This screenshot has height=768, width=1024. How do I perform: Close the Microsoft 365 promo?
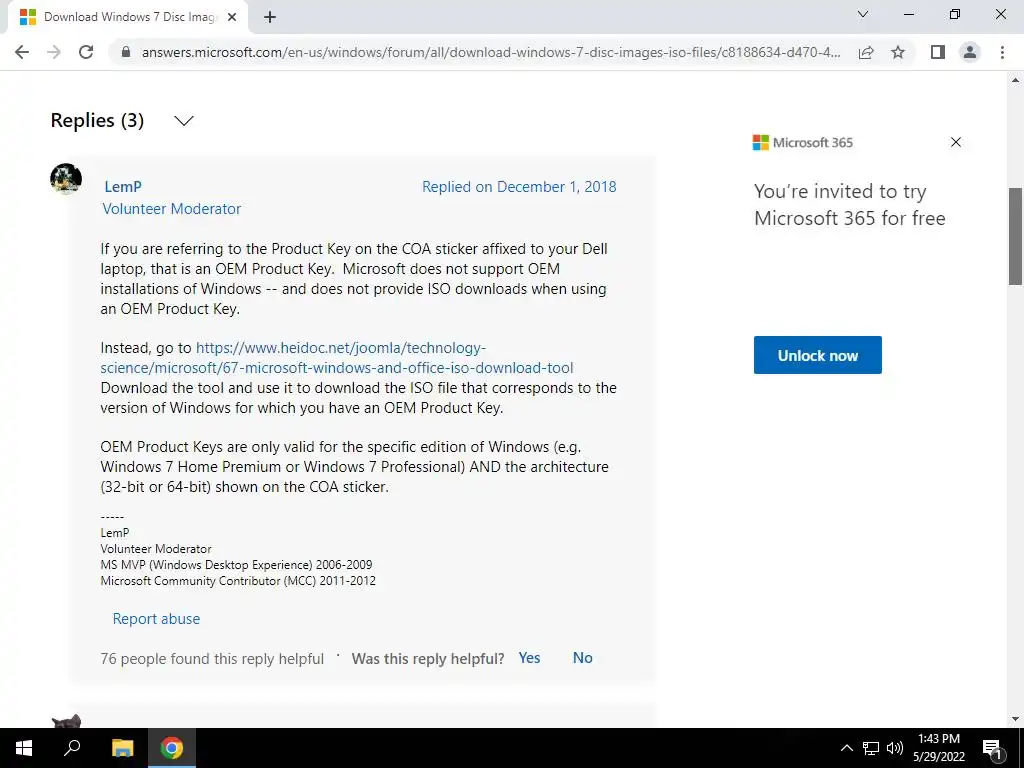(955, 142)
